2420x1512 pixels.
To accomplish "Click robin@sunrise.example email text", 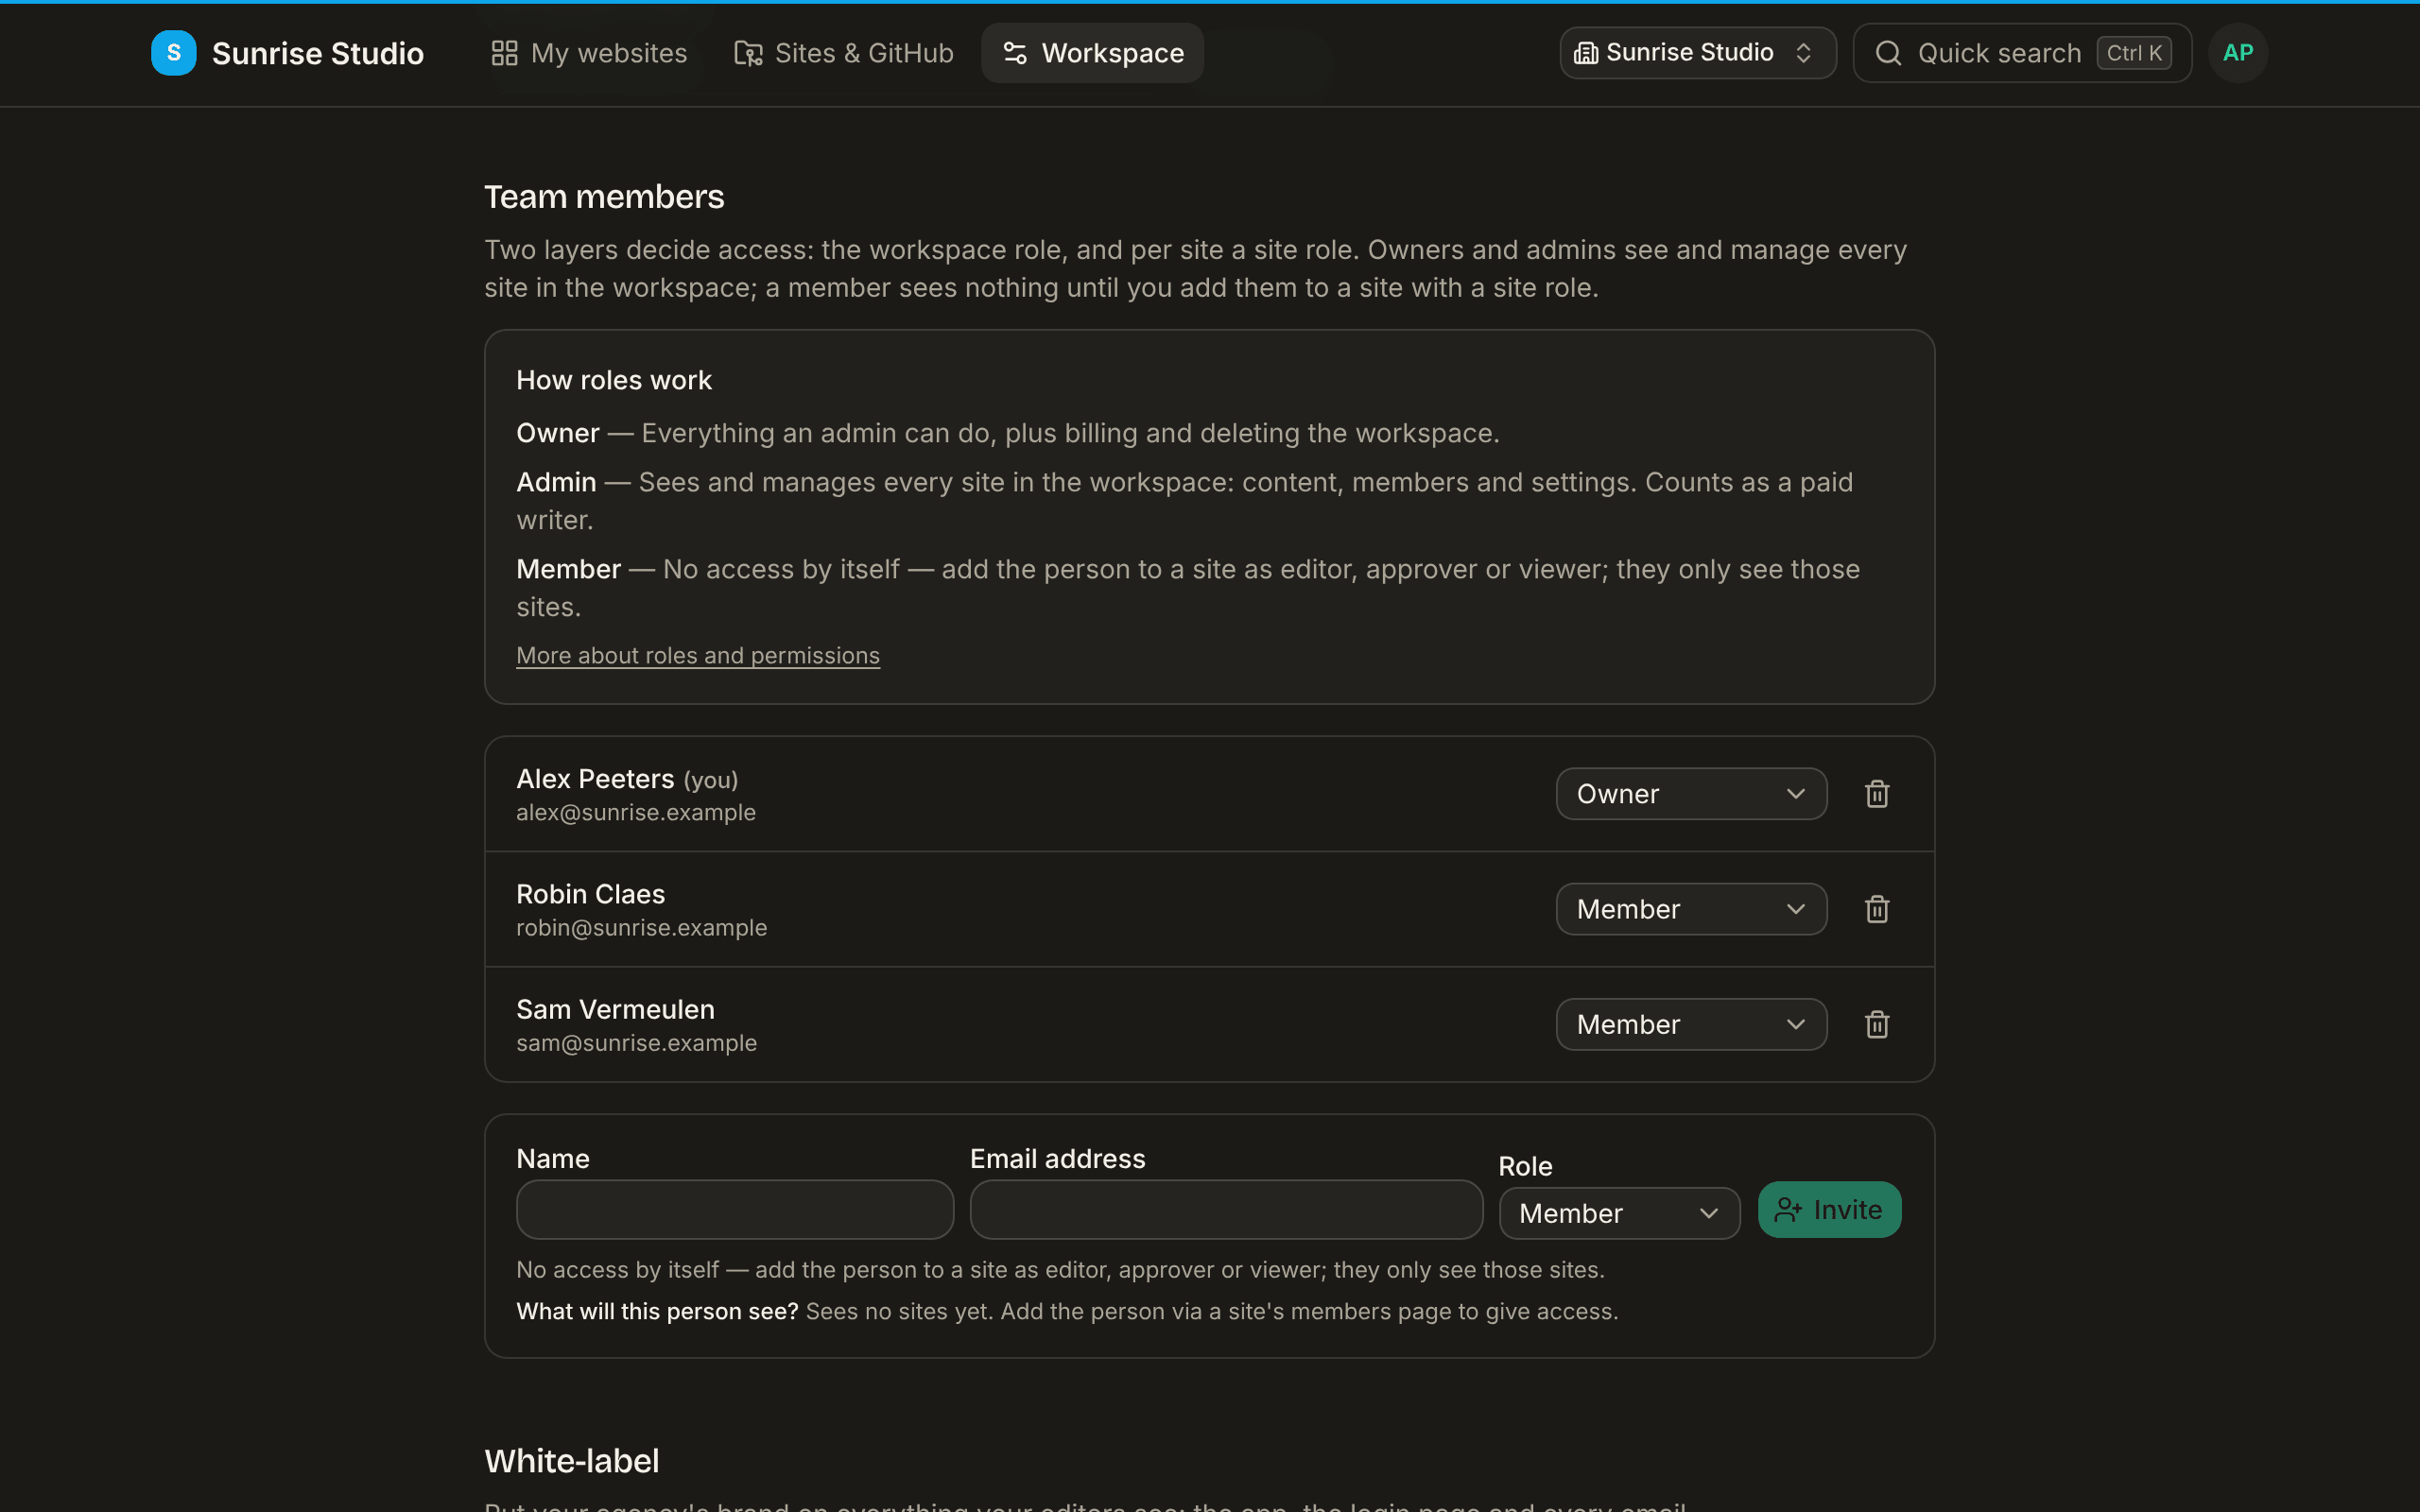I will 642,928.
